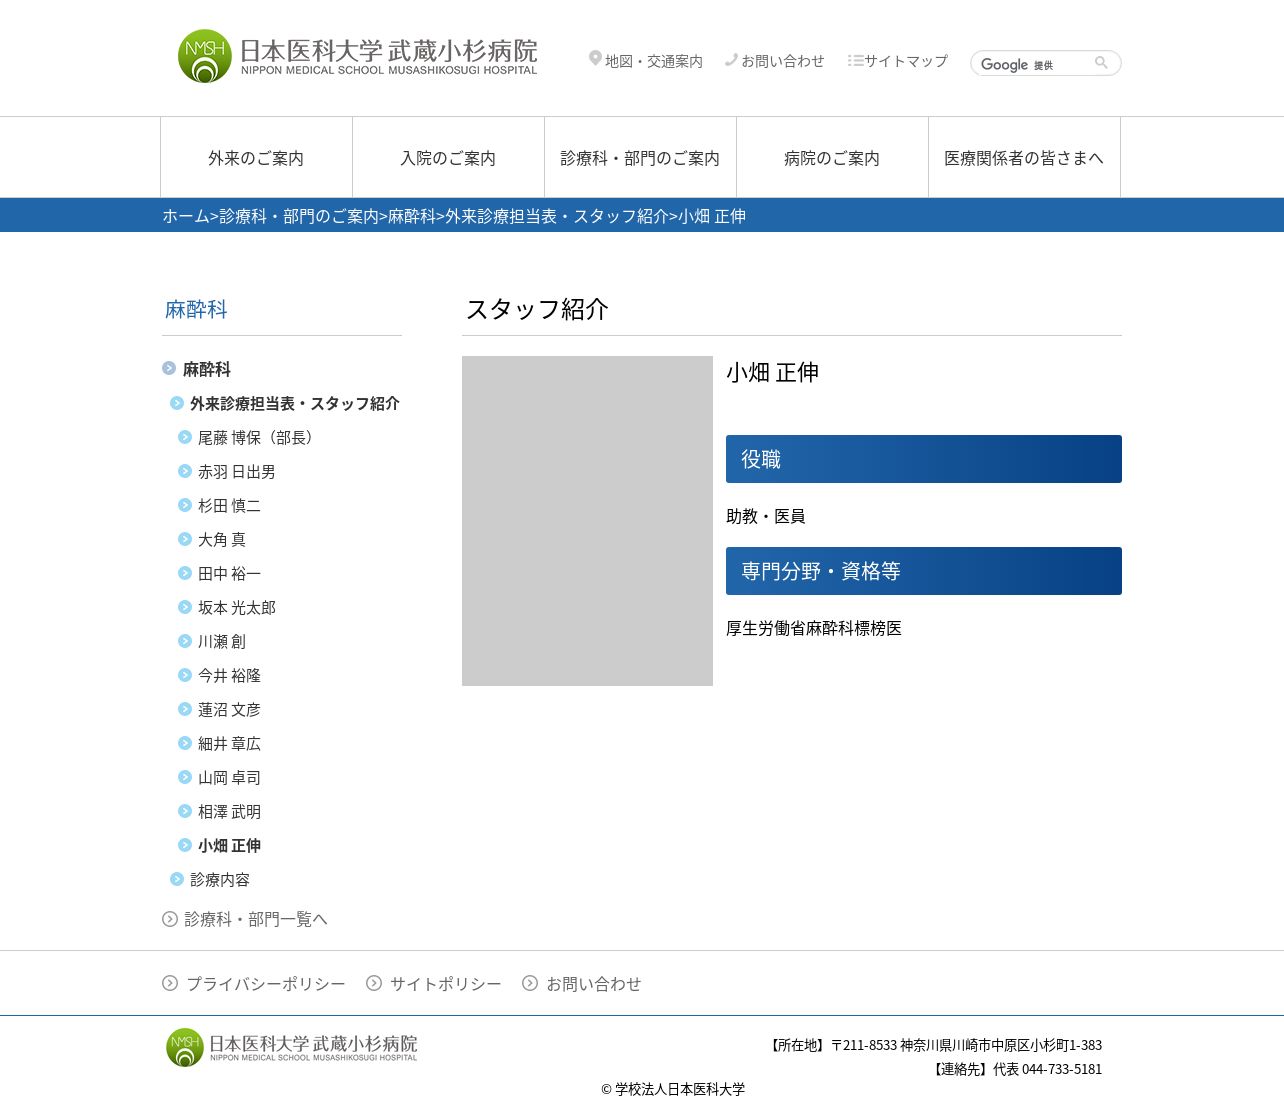Click the gray staff photo placeholder
The width and height of the screenshot is (1284, 1109).
pos(587,521)
